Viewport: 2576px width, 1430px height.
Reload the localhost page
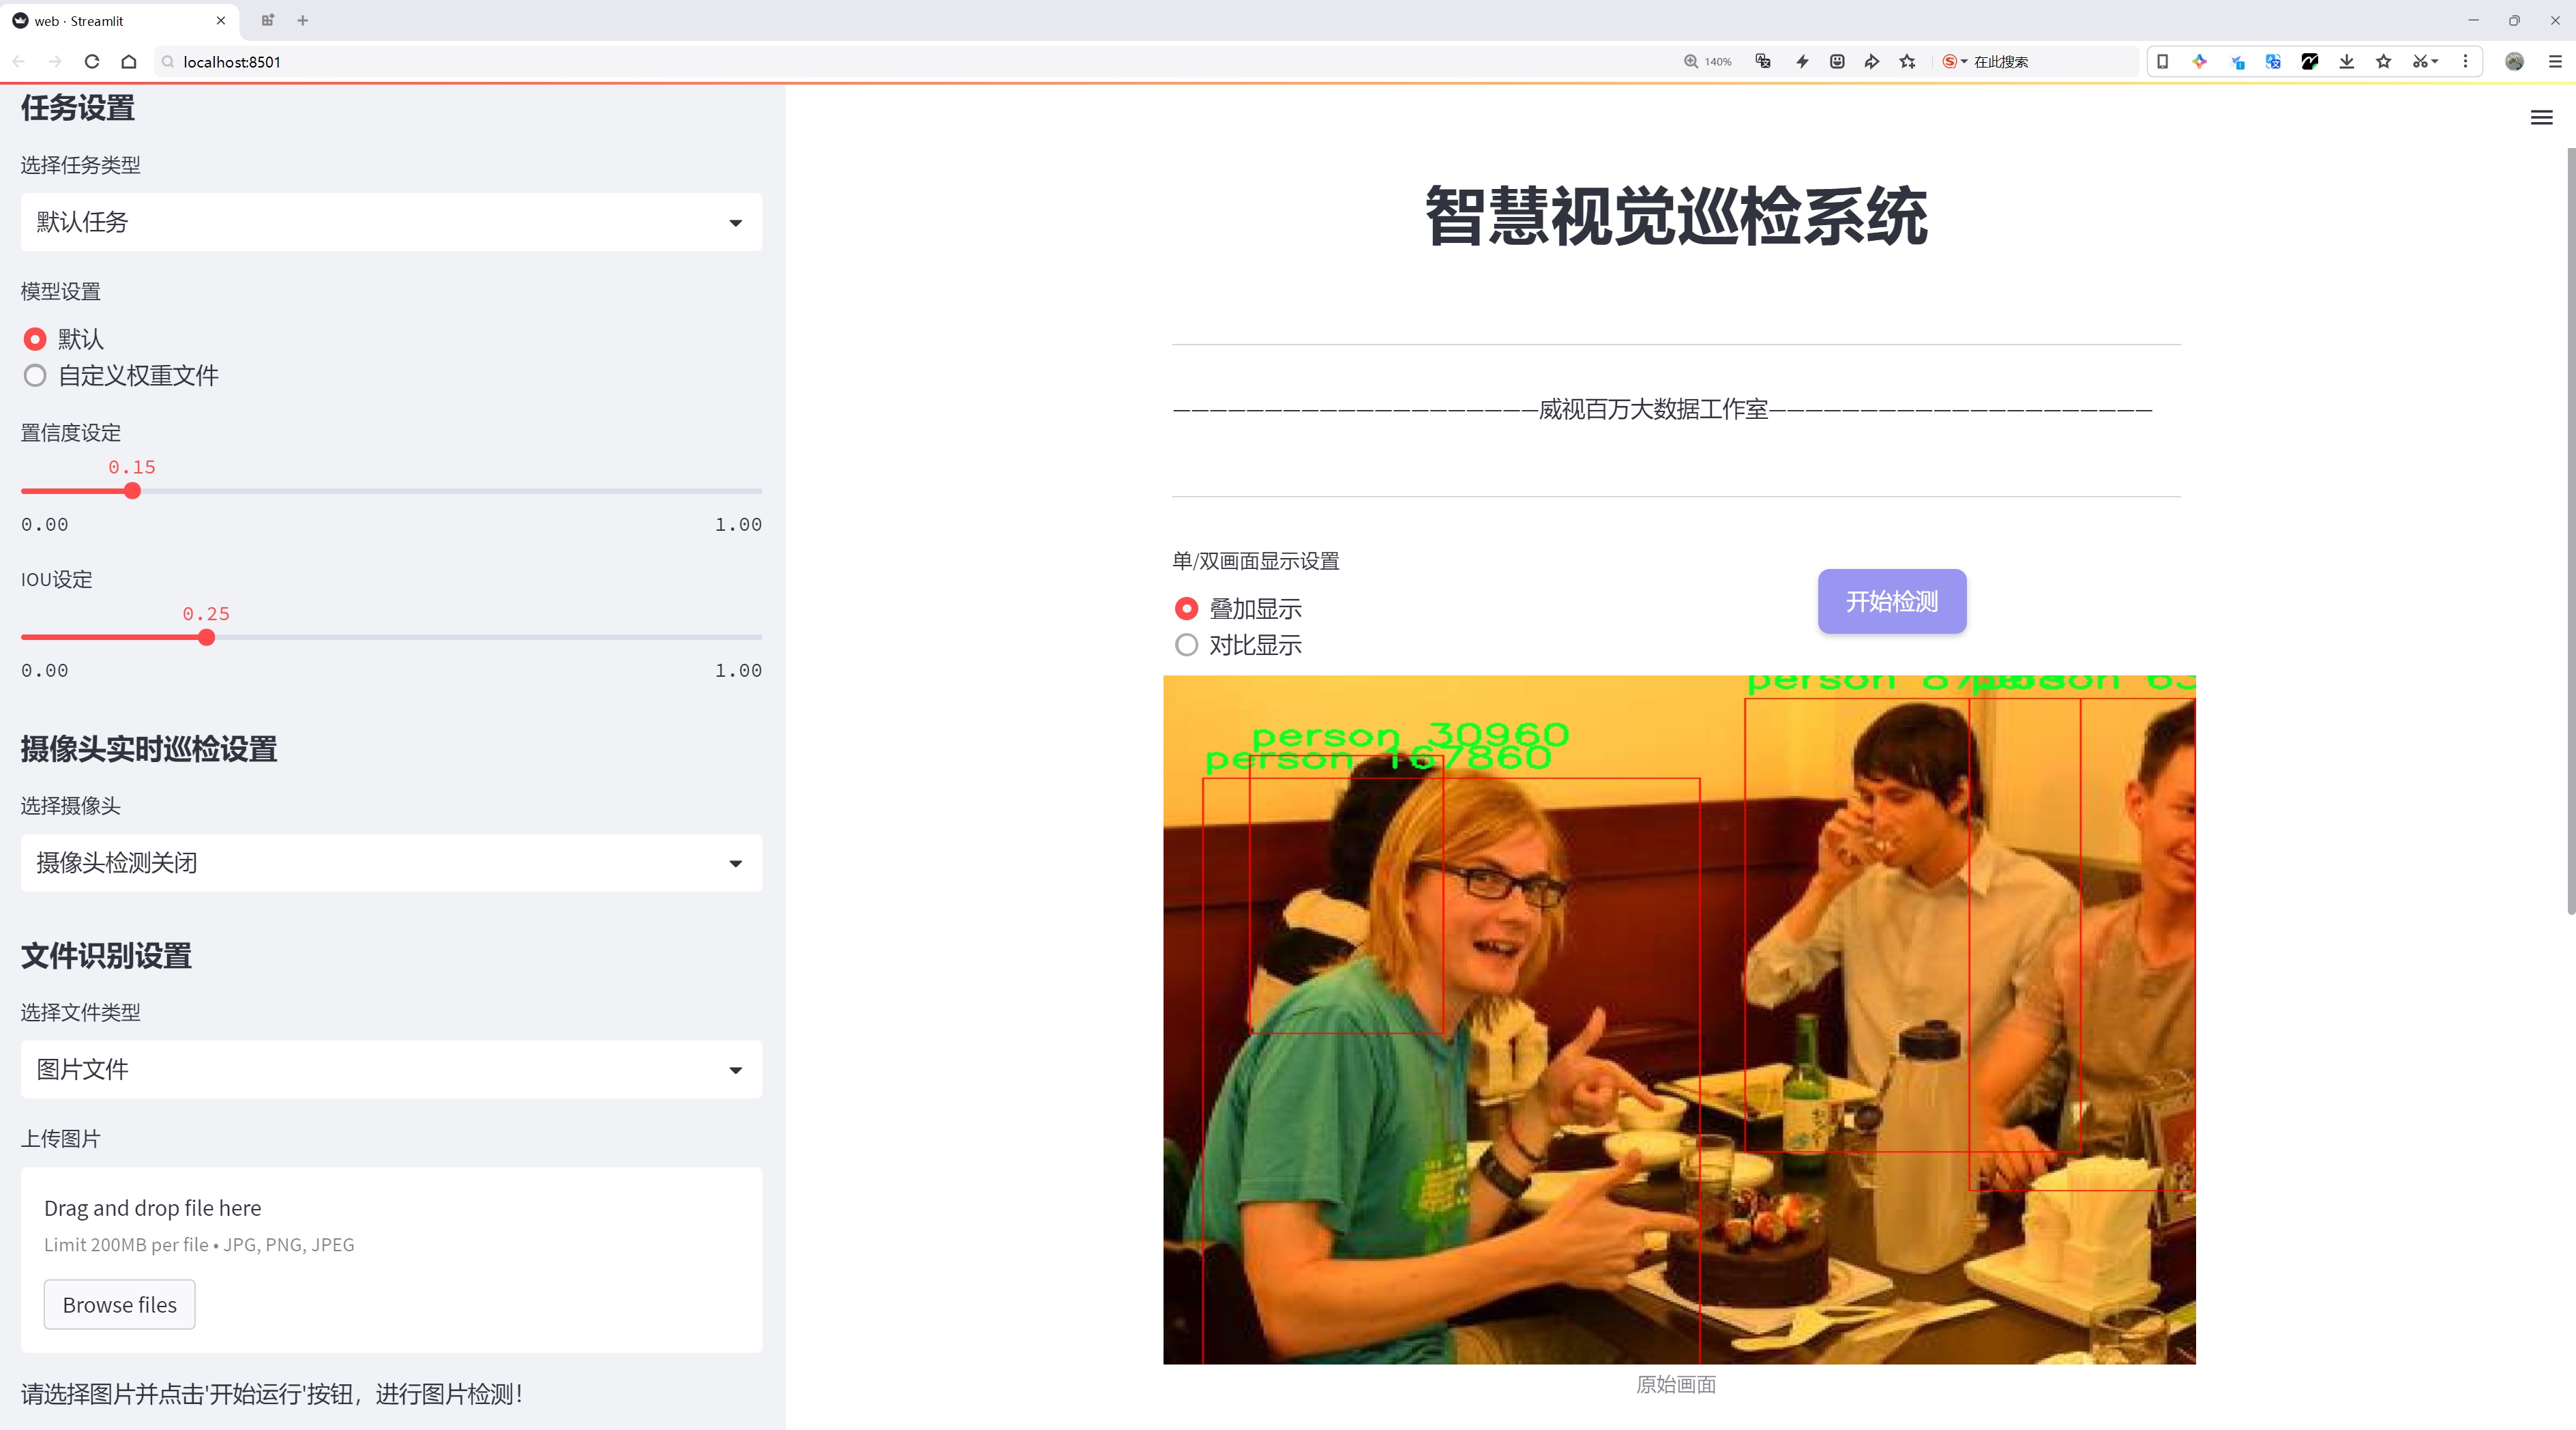click(92, 62)
